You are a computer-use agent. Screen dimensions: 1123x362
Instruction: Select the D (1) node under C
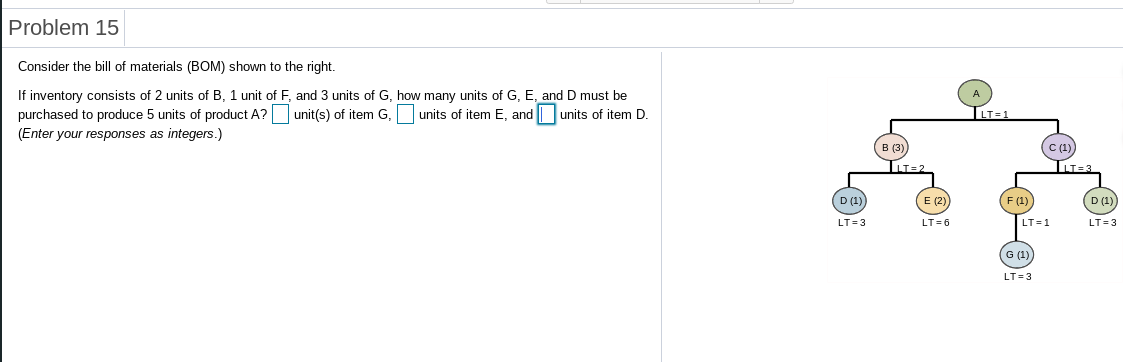(x=1101, y=201)
